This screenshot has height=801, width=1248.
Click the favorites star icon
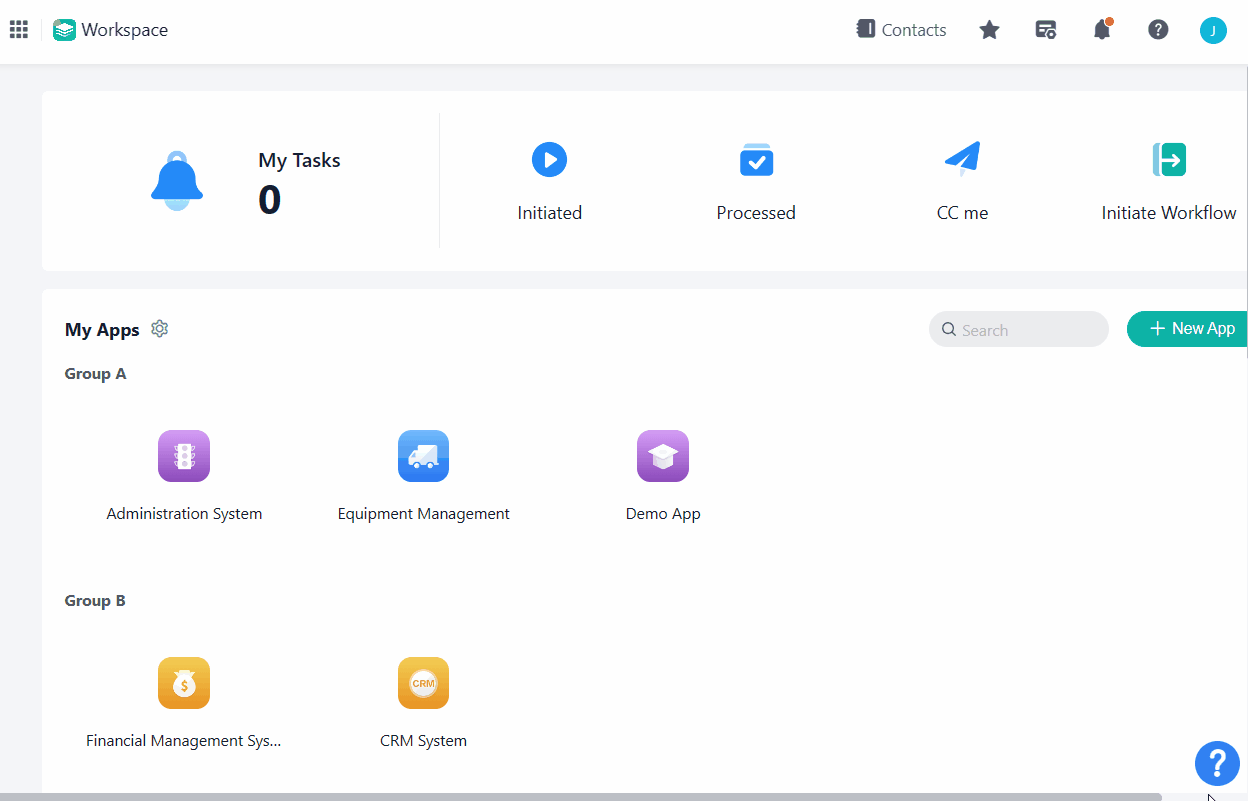(x=989, y=30)
